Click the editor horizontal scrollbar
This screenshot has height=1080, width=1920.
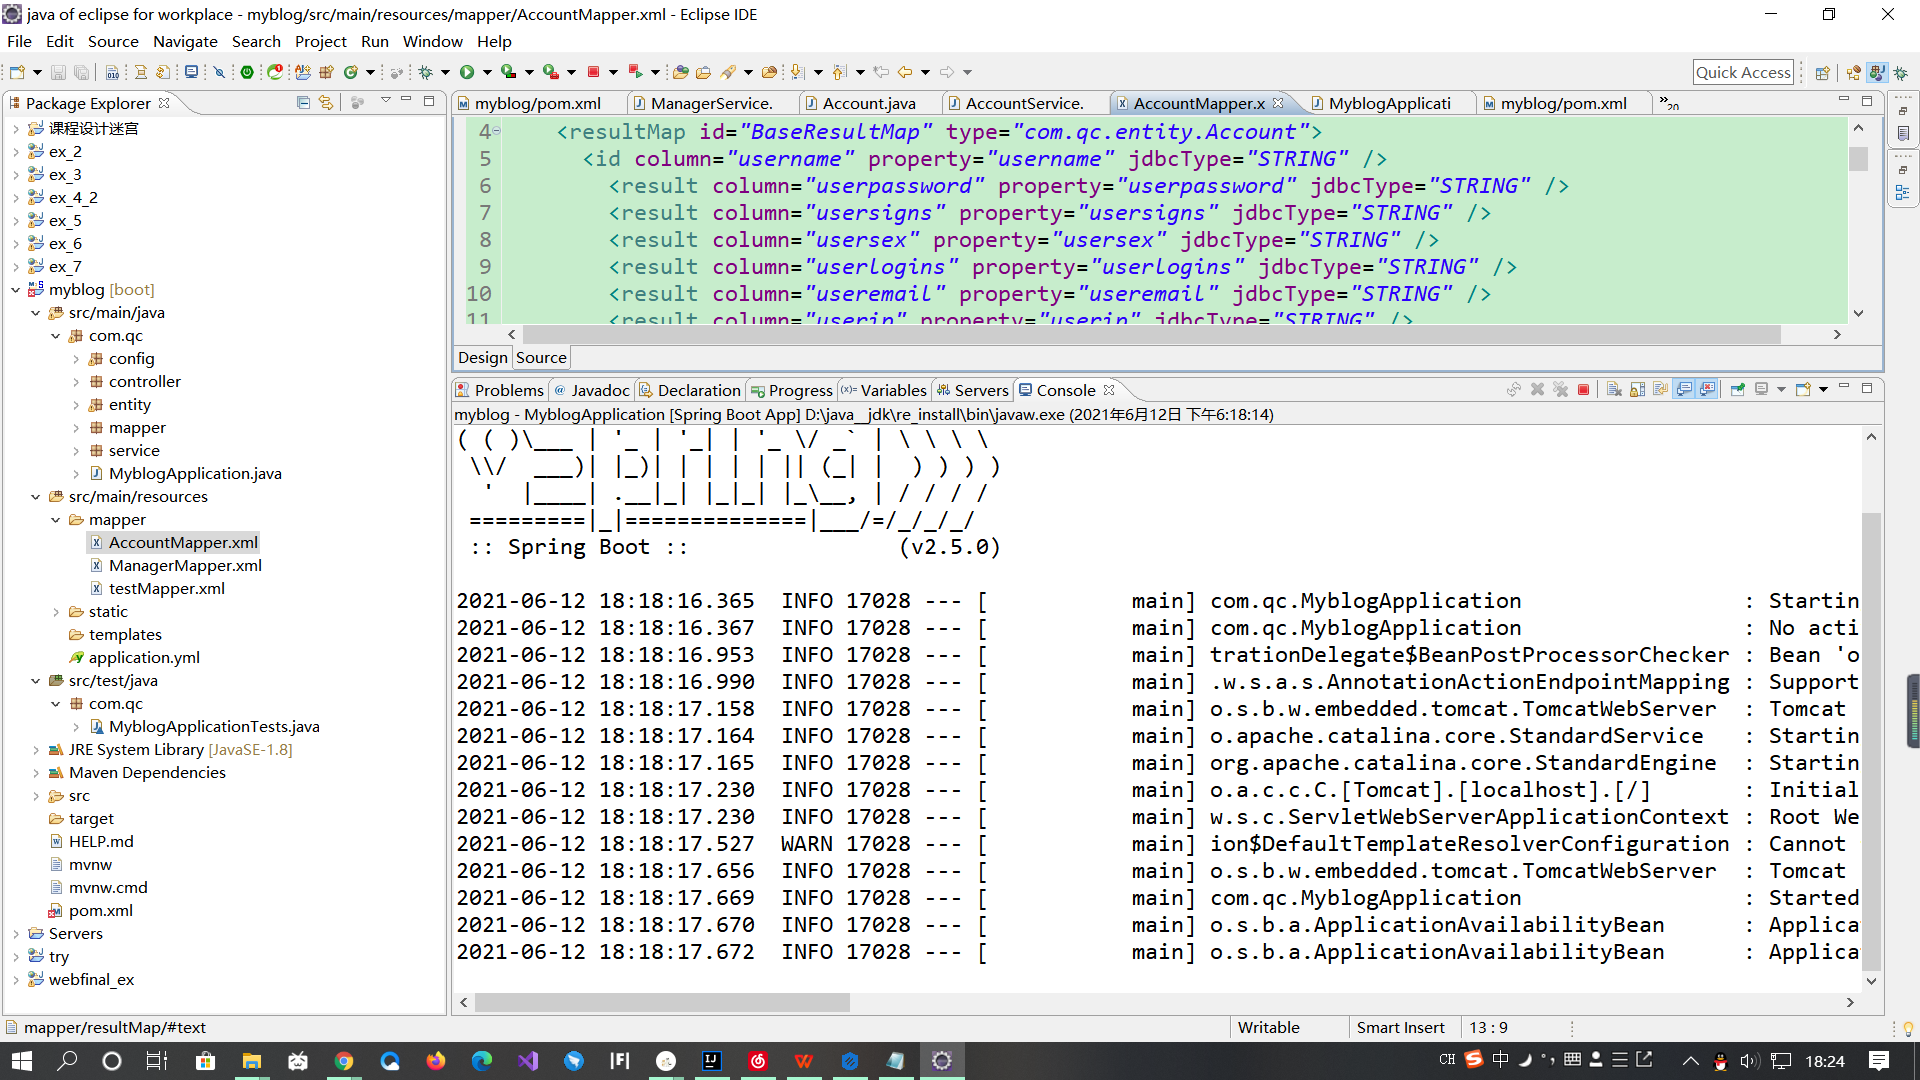tap(1150, 335)
